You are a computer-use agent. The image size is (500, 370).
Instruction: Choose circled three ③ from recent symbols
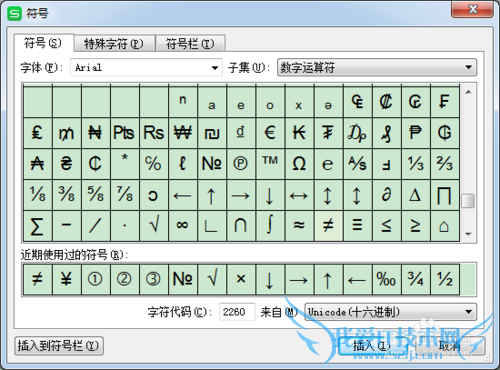(154, 279)
